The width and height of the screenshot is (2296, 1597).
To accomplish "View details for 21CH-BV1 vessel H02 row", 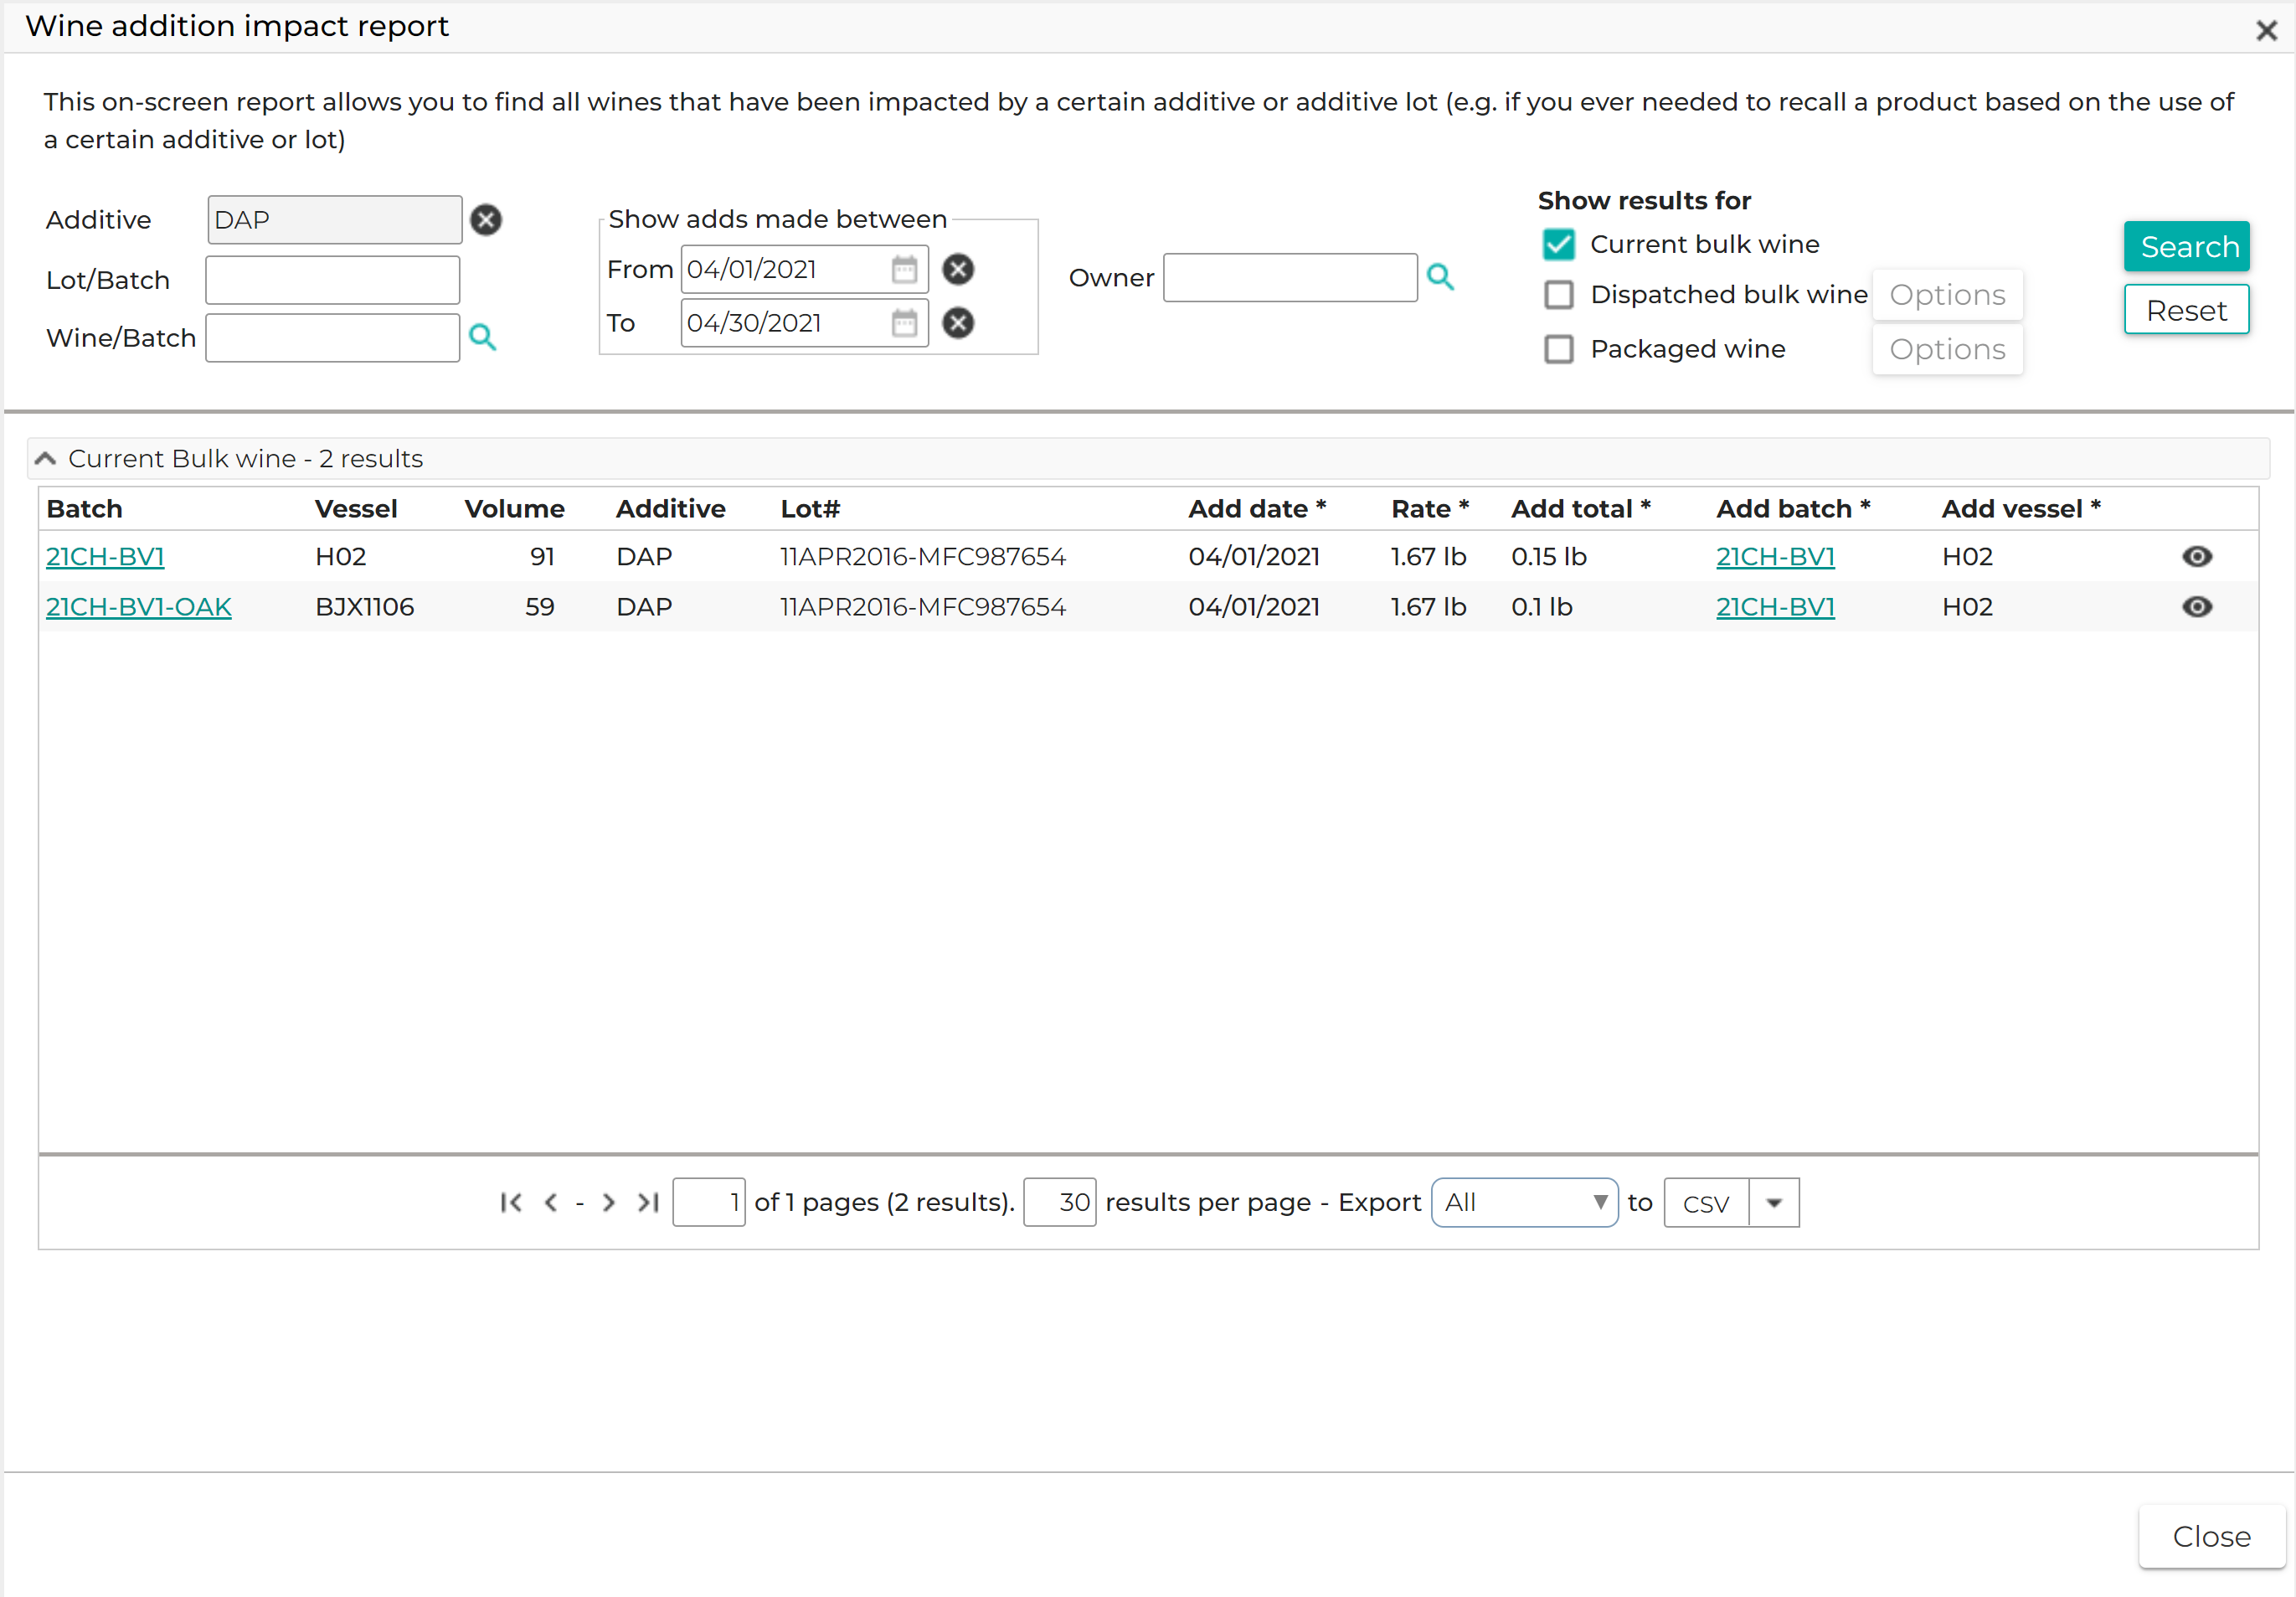I will pyautogui.click(x=2196, y=557).
